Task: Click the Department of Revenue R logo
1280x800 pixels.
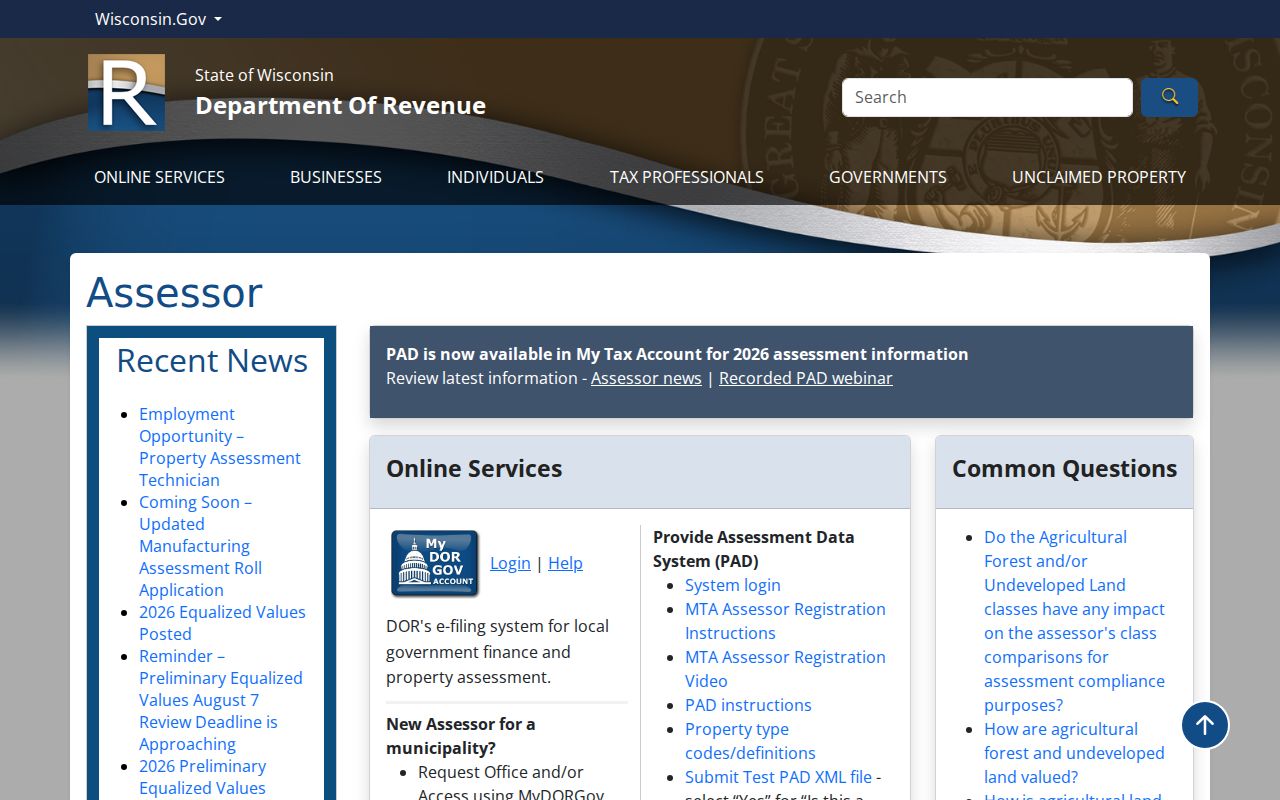Action: click(126, 92)
